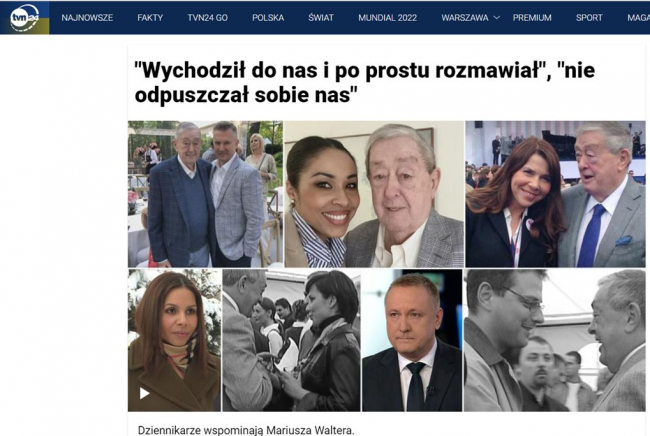Click the TVN24 logo icon

[24, 17]
